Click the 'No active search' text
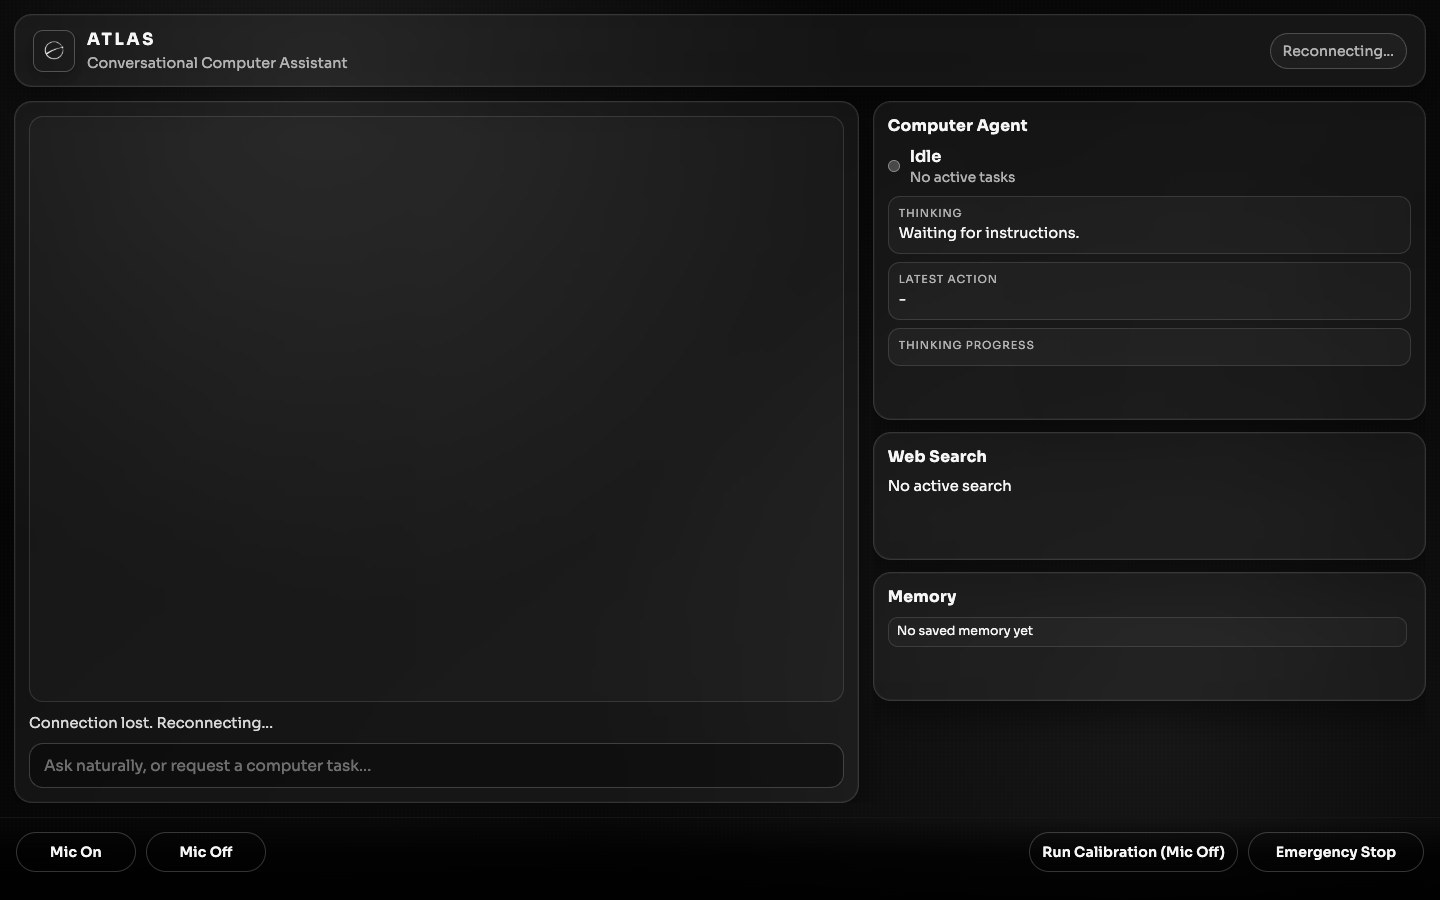Image resolution: width=1440 pixels, height=900 pixels. (950, 486)
